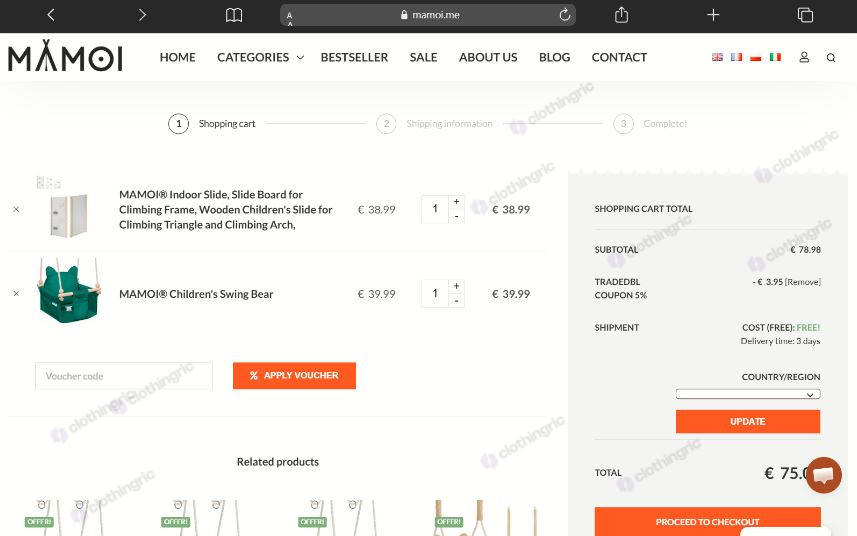Switch language to French flag

[736, 57]
